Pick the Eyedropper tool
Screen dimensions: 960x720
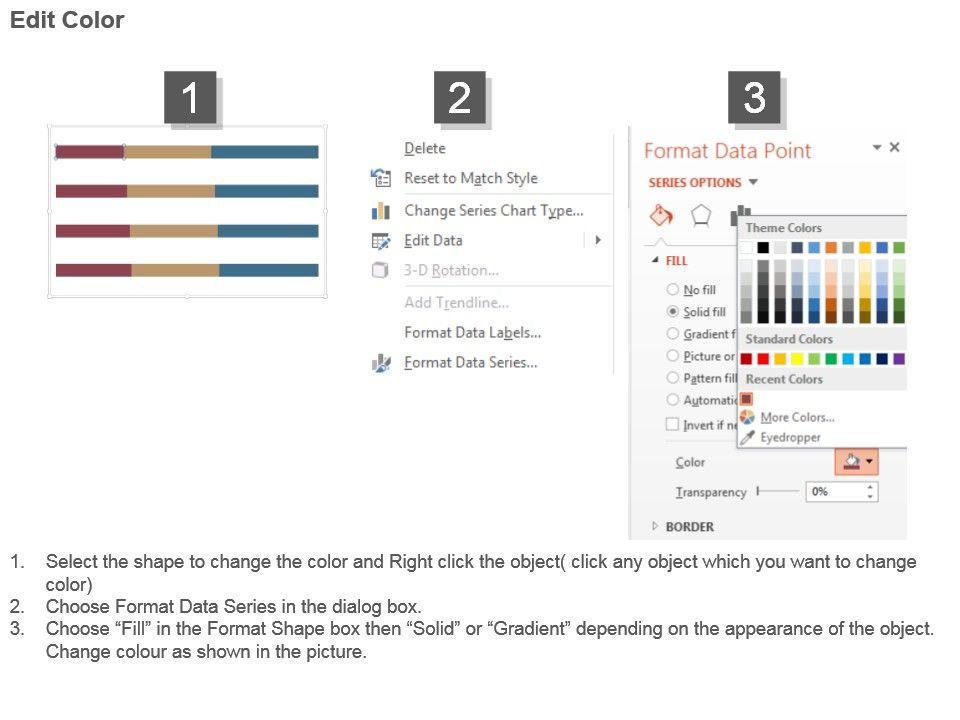point(747,437)
